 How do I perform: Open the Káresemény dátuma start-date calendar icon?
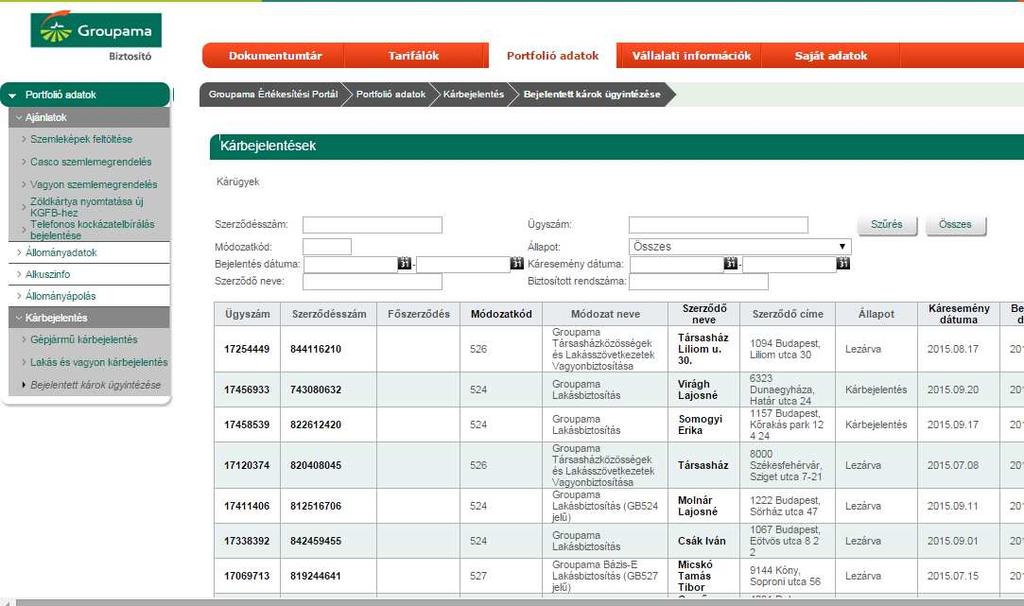pyautogui.click(x=731, y=263)
